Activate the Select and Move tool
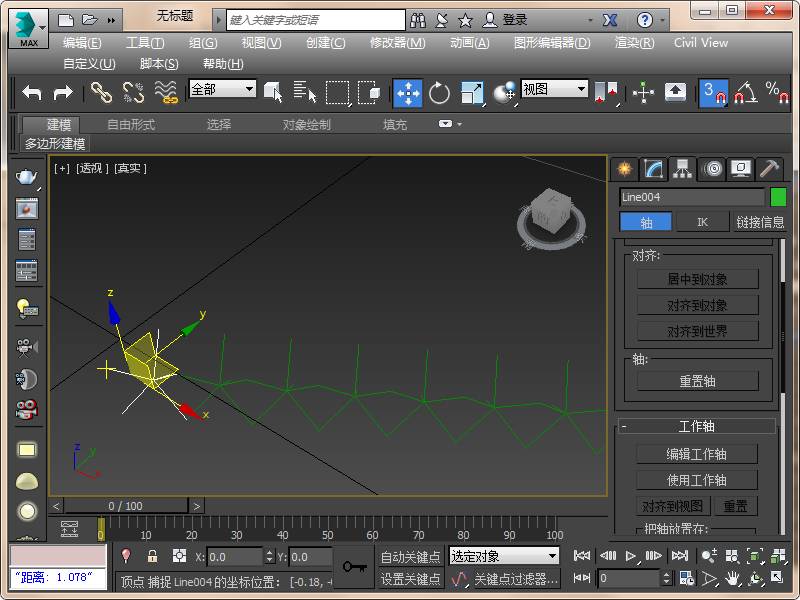 [x=407, y=93]
